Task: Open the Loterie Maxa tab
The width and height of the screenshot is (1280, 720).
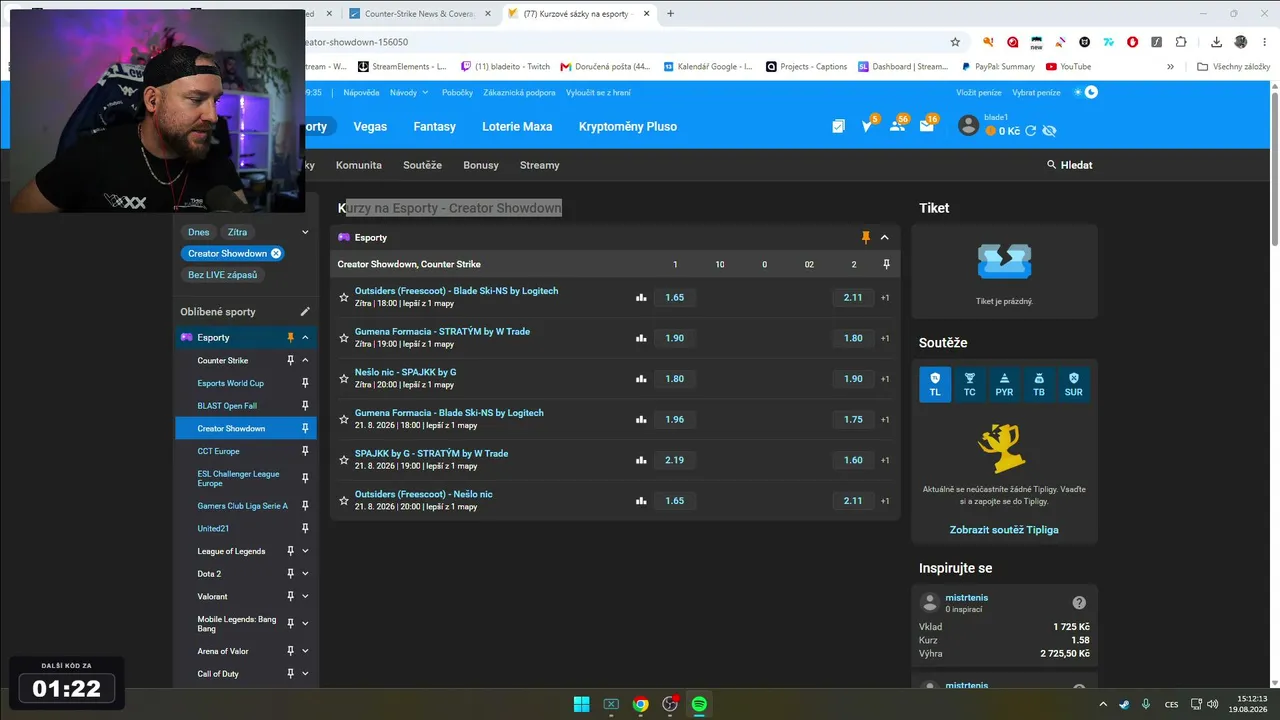Action: click(x=517, y=127)
